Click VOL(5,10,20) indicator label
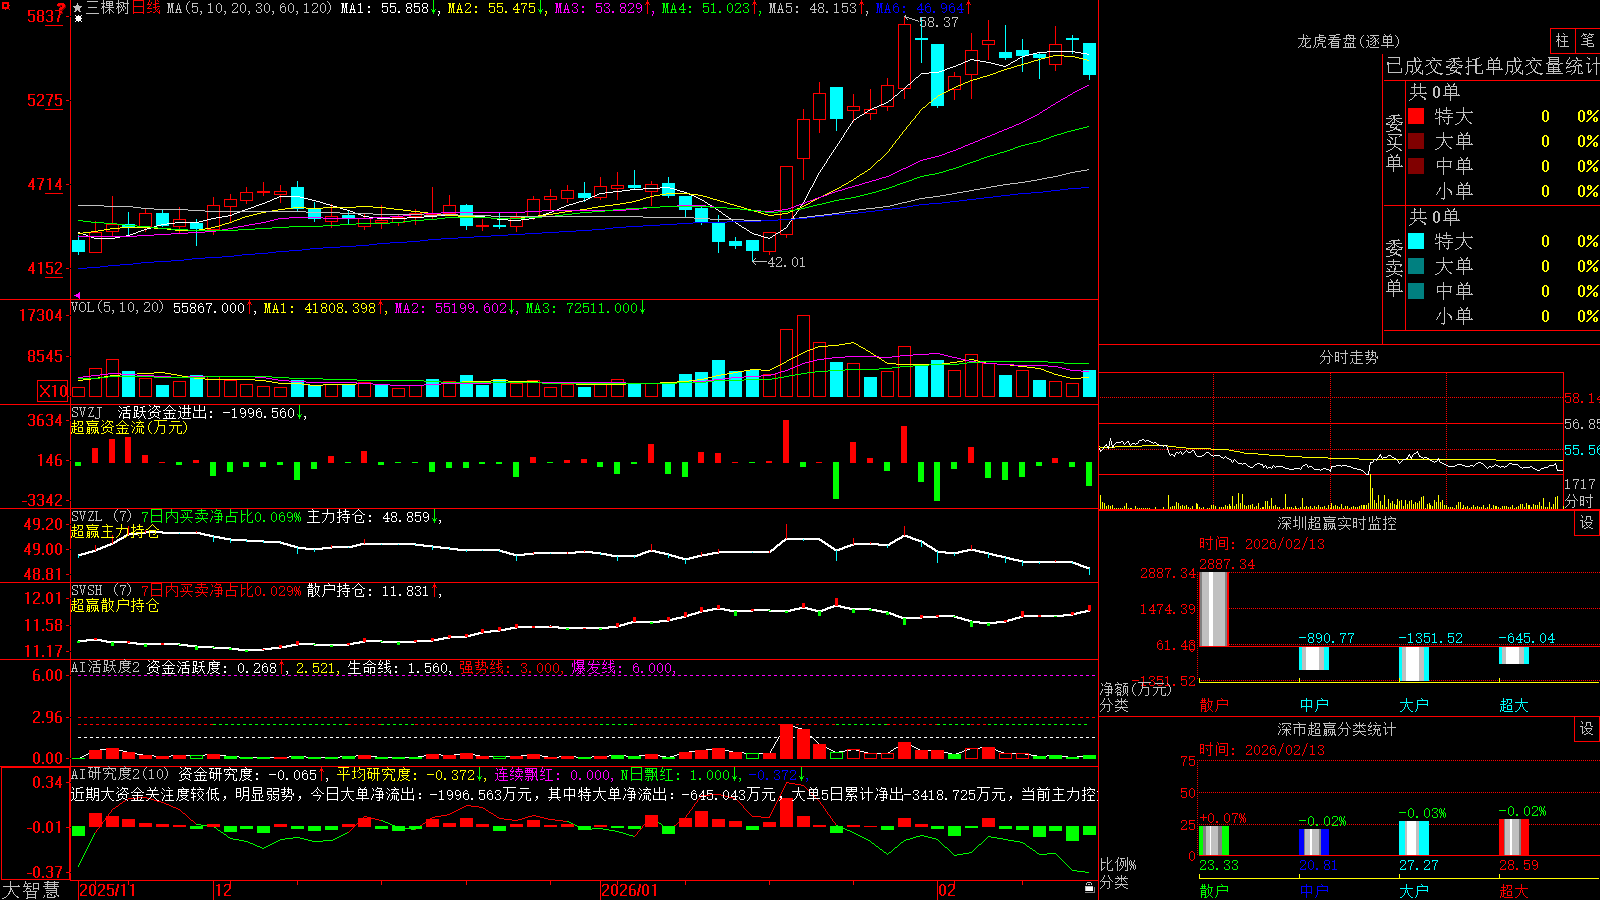The width and height of the screenshot is (1600, 900). click(x=117, y=308)
